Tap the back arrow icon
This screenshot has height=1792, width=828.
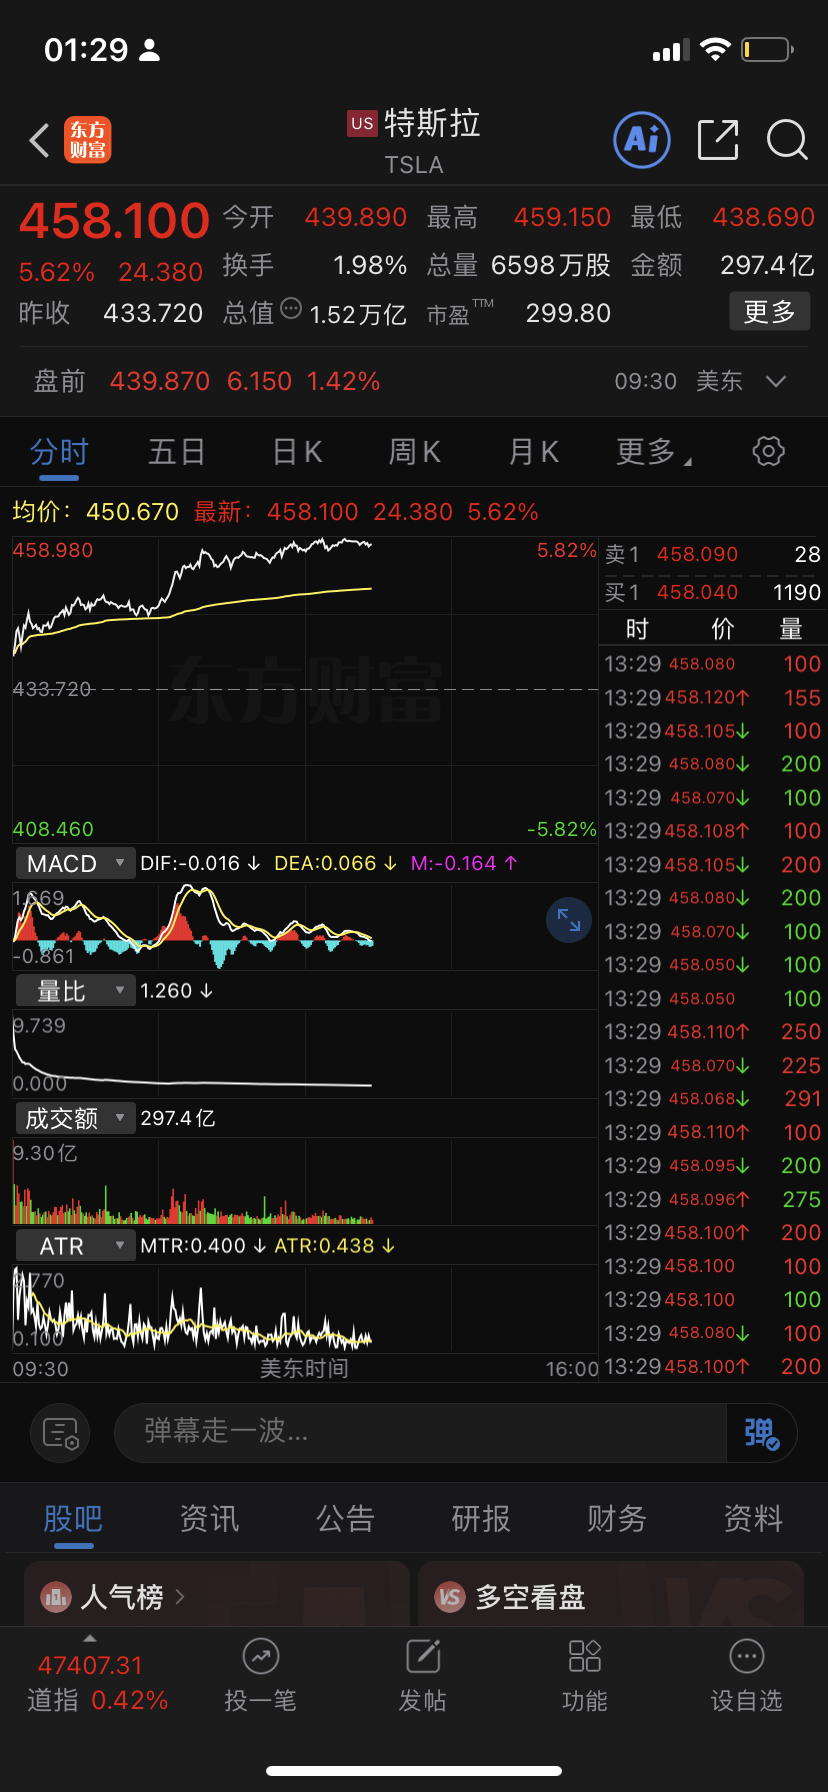click(x=40, y=141)
